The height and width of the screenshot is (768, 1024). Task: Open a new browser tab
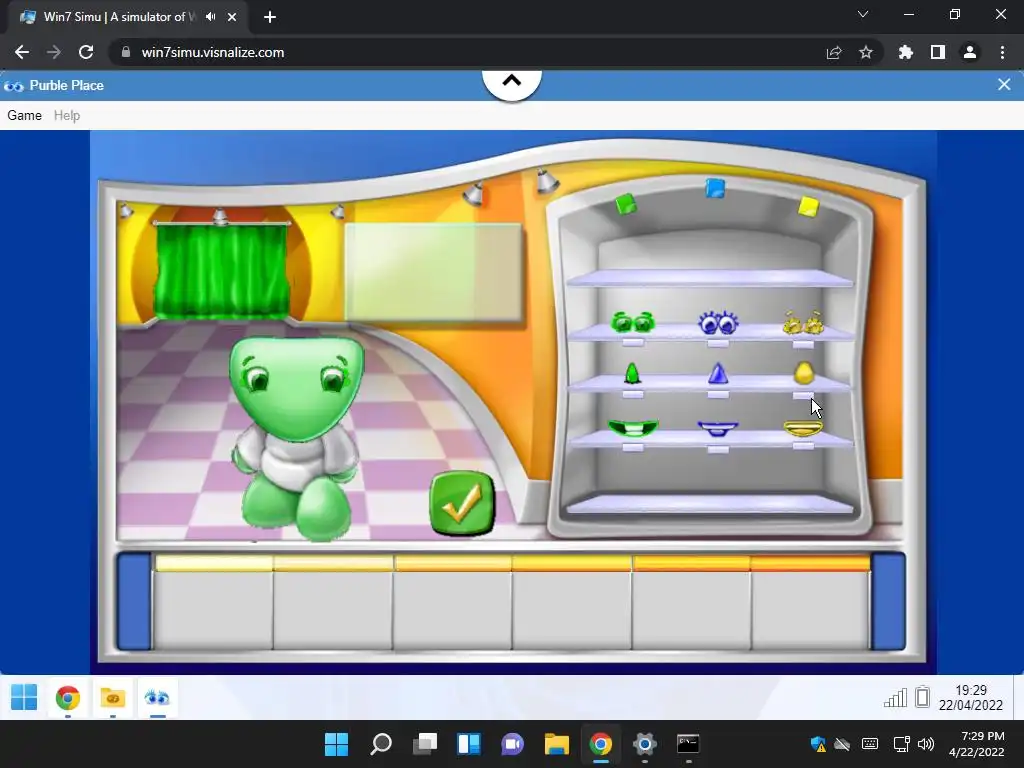coord(270,17)
